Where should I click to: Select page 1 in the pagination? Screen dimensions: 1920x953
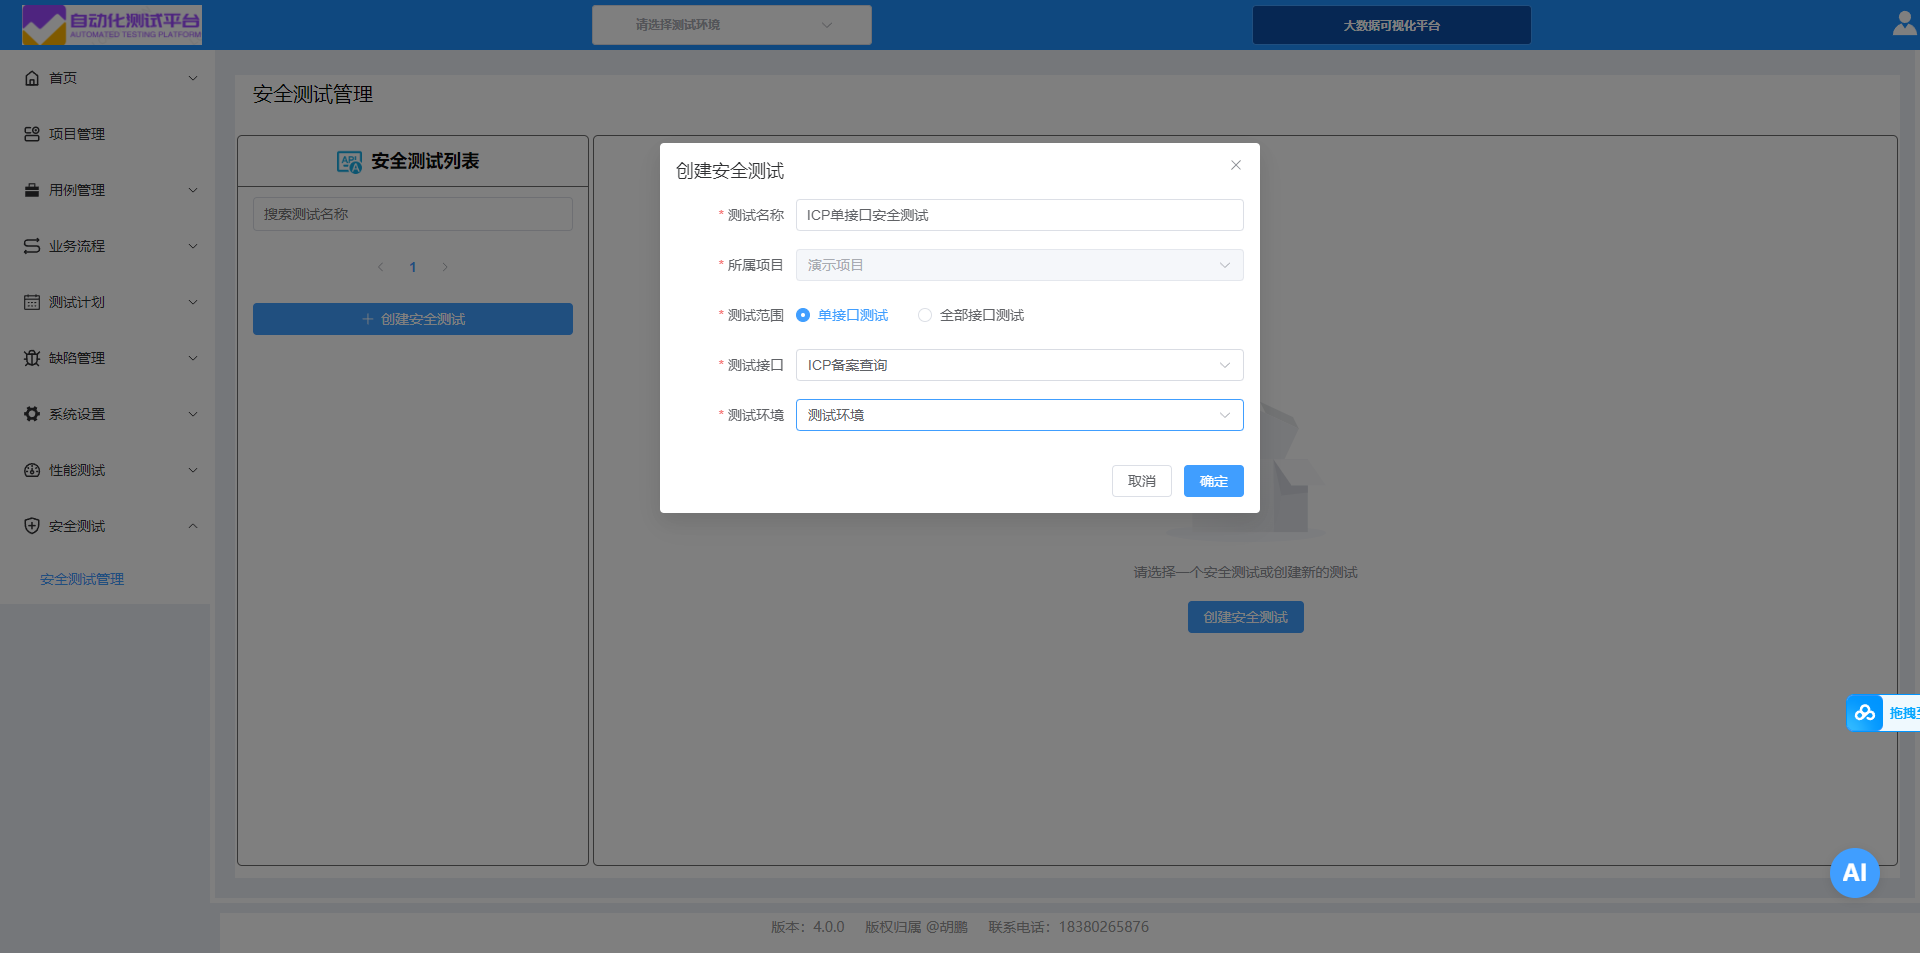click(x=412, y=267)
